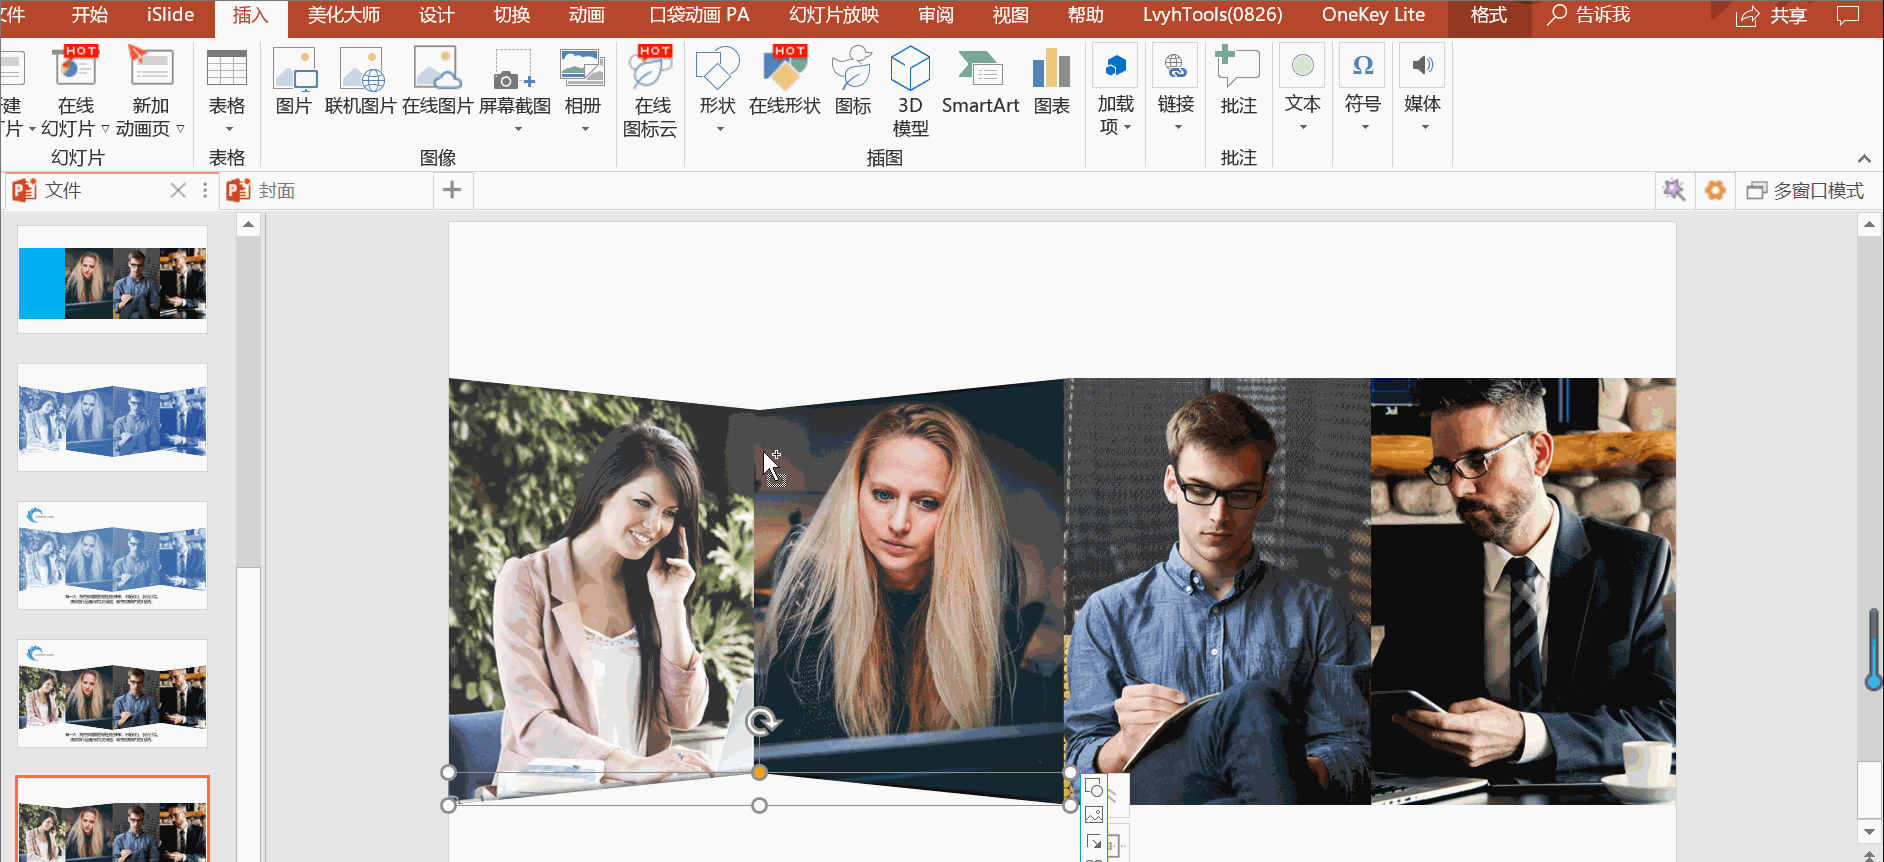Viewport: 1884px width, 862px height.
Task: Click the SmartArt icon
Action: [x=980, y=82]
